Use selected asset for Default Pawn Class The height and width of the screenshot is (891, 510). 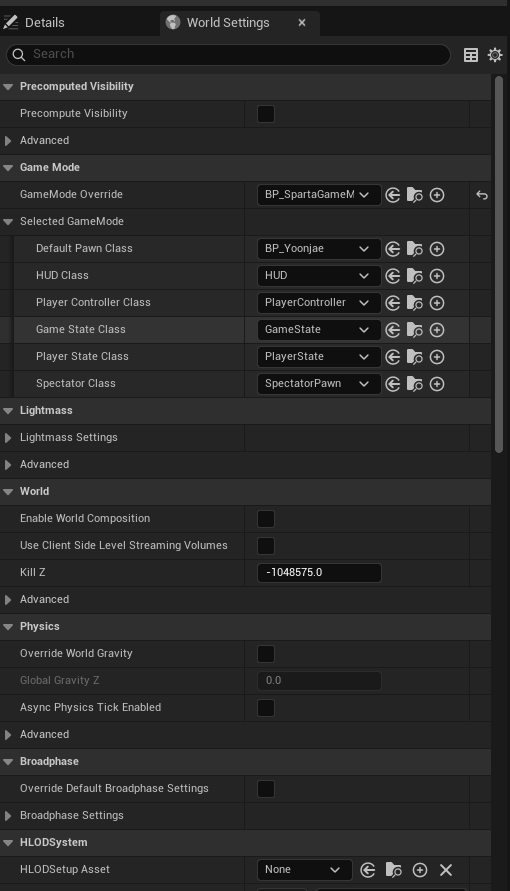[392, 249]
